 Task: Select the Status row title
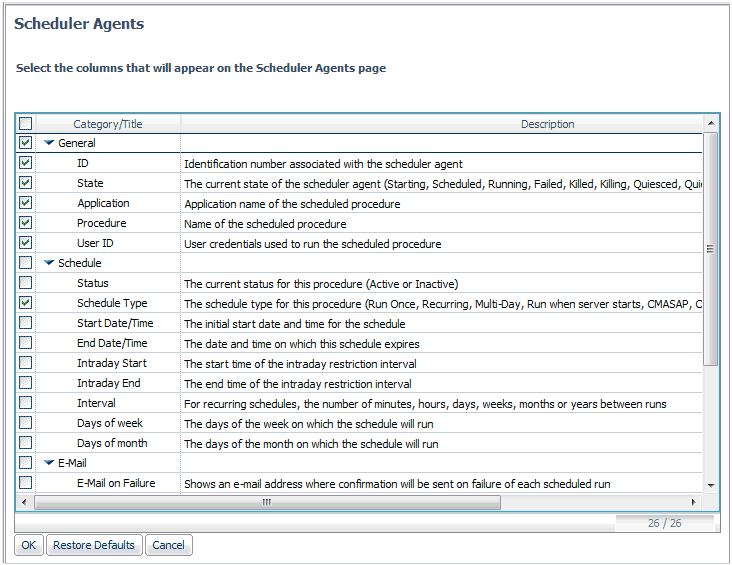(92, 283)
